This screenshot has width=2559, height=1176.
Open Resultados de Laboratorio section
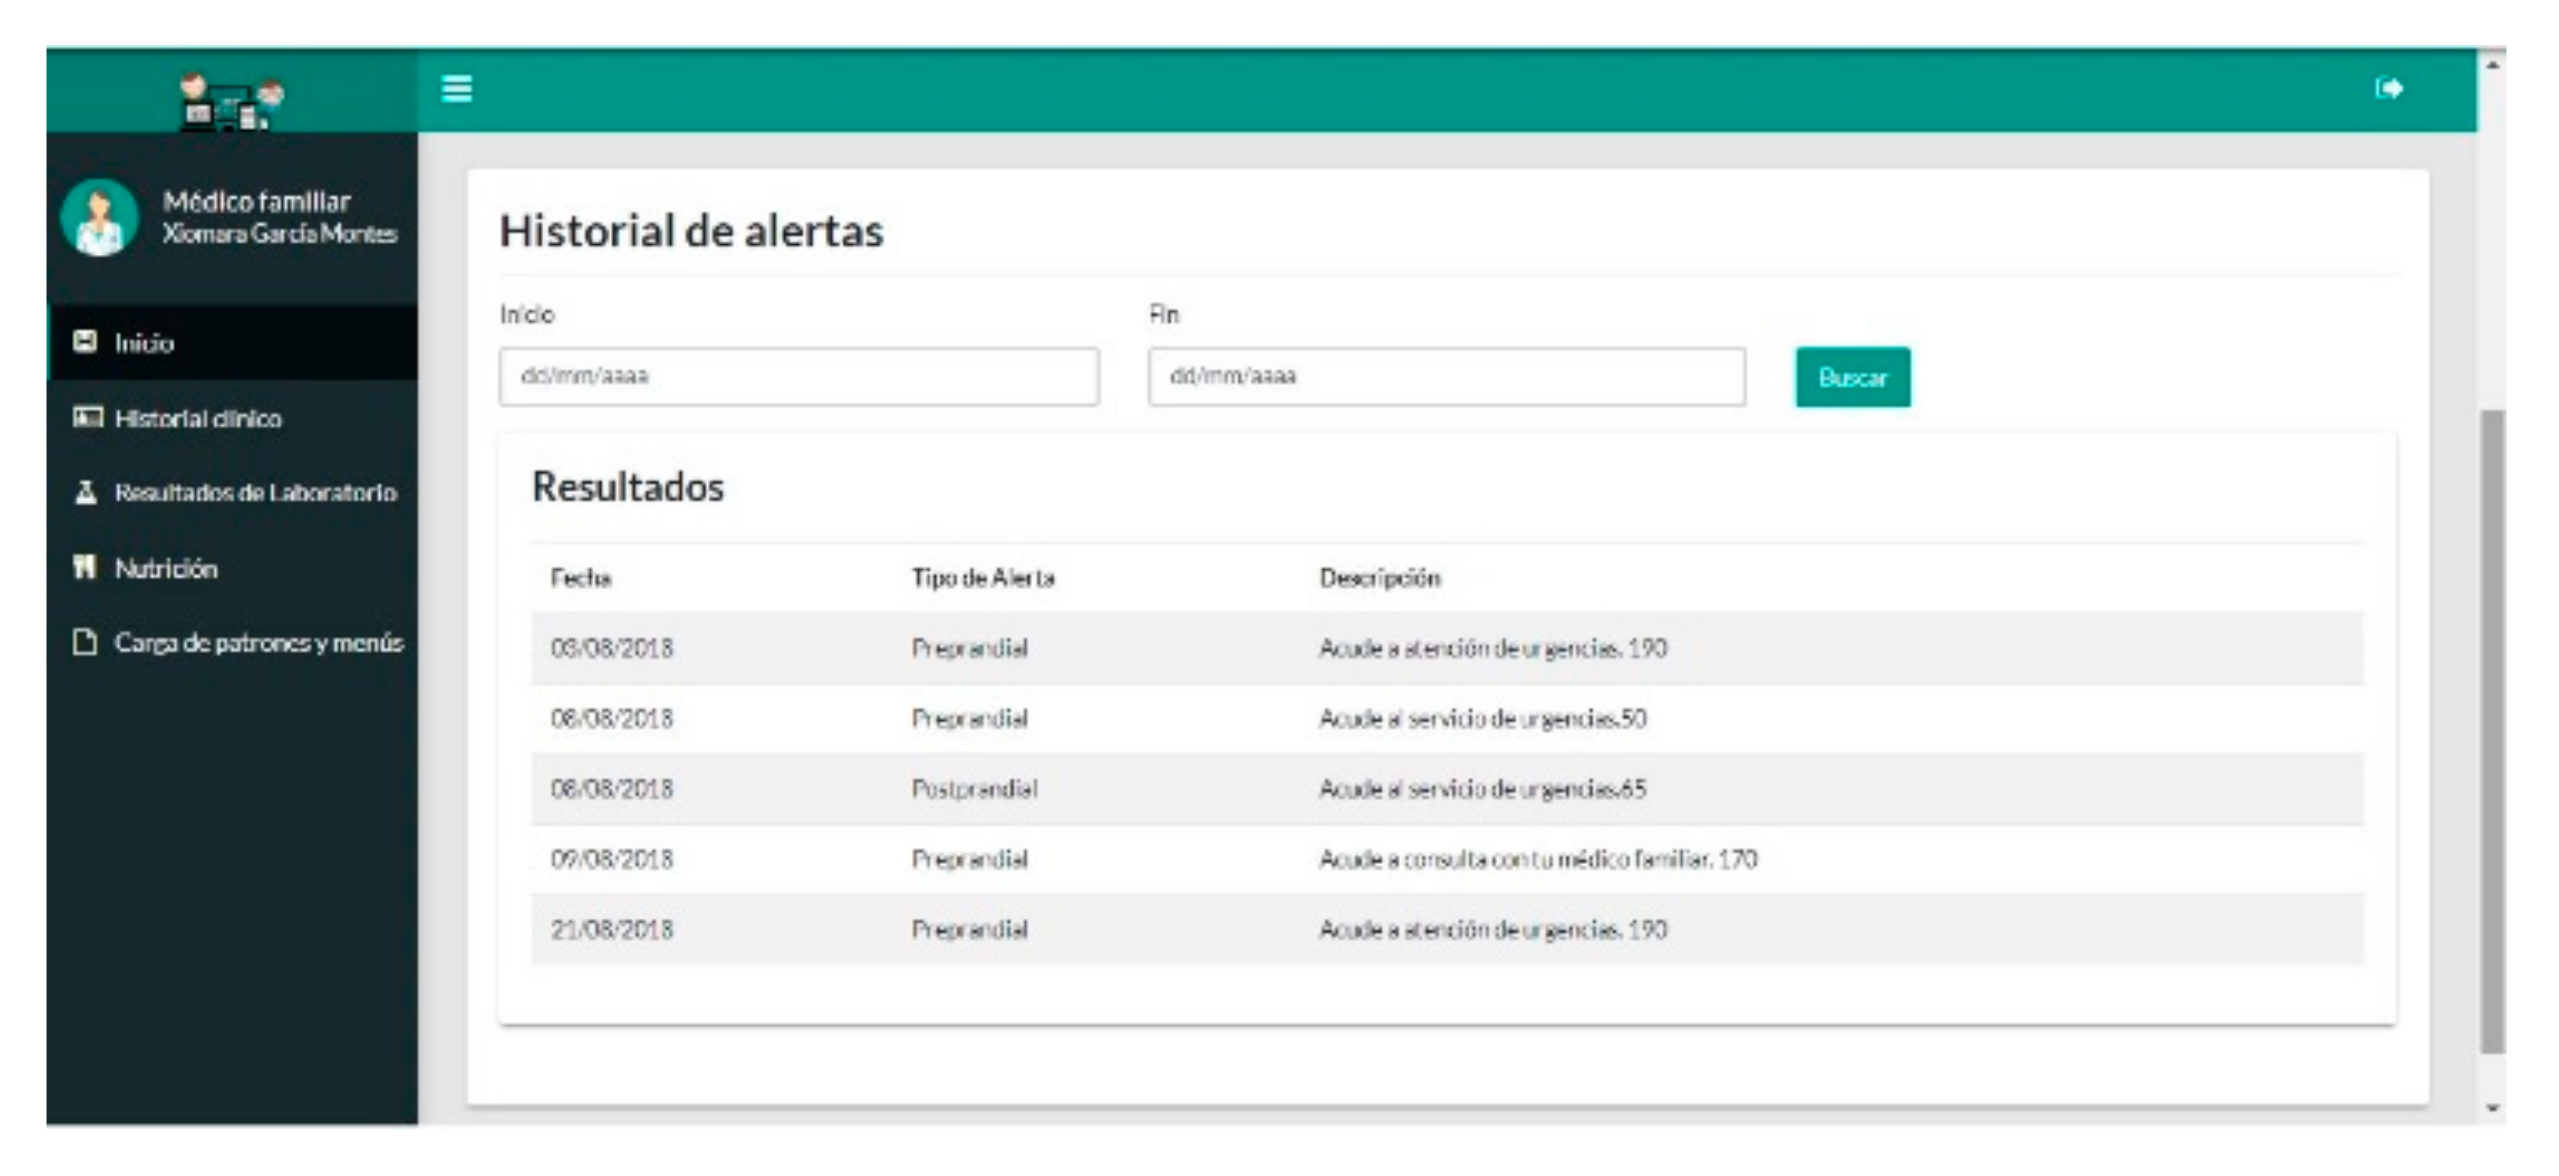(x=255, y=492)
